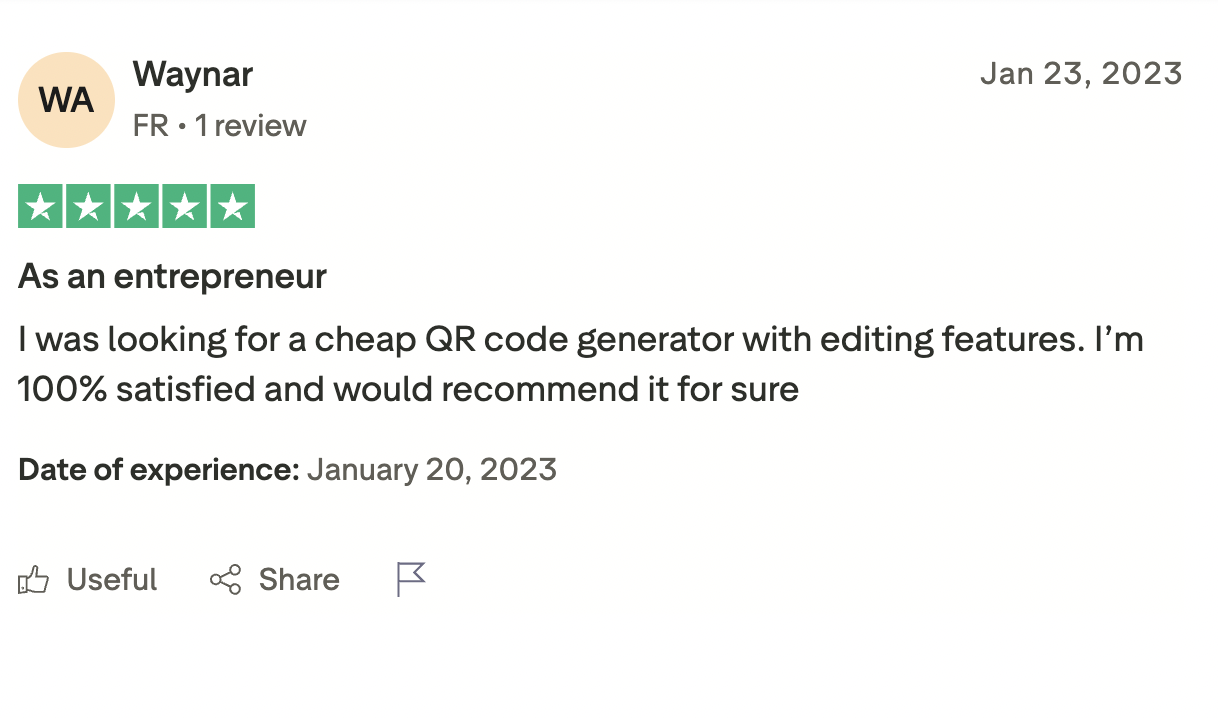Click the '1 review' count text
Screen dimensions: 1218x718
click(250, 126)
